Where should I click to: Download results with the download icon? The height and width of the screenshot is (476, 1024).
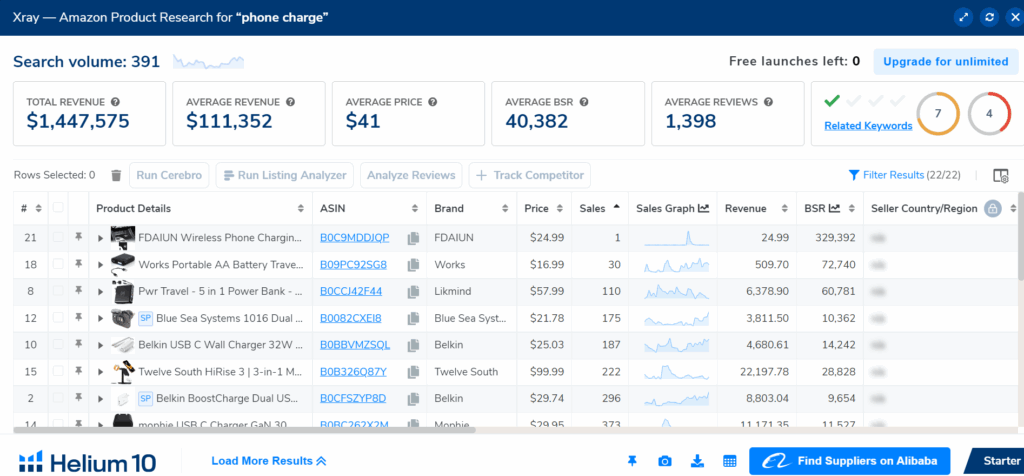click(697, 462)
